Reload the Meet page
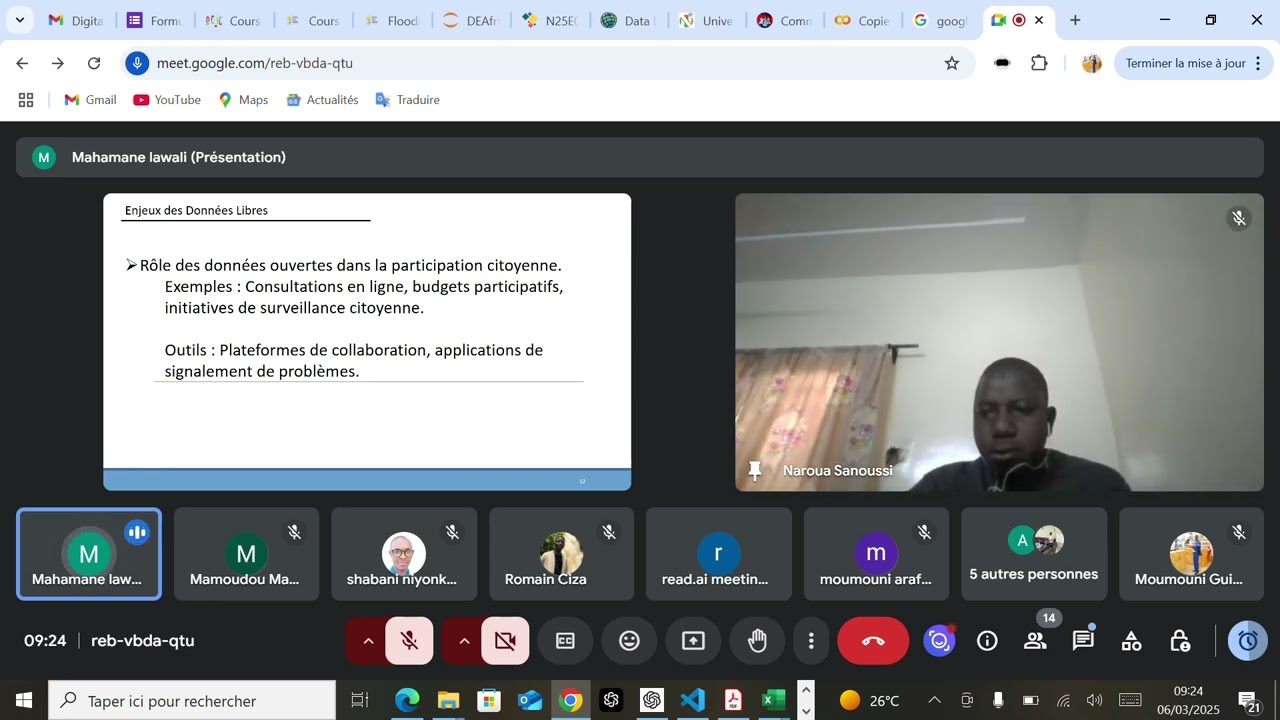Viewport: 1280px width, 720px height. [94, 63]
